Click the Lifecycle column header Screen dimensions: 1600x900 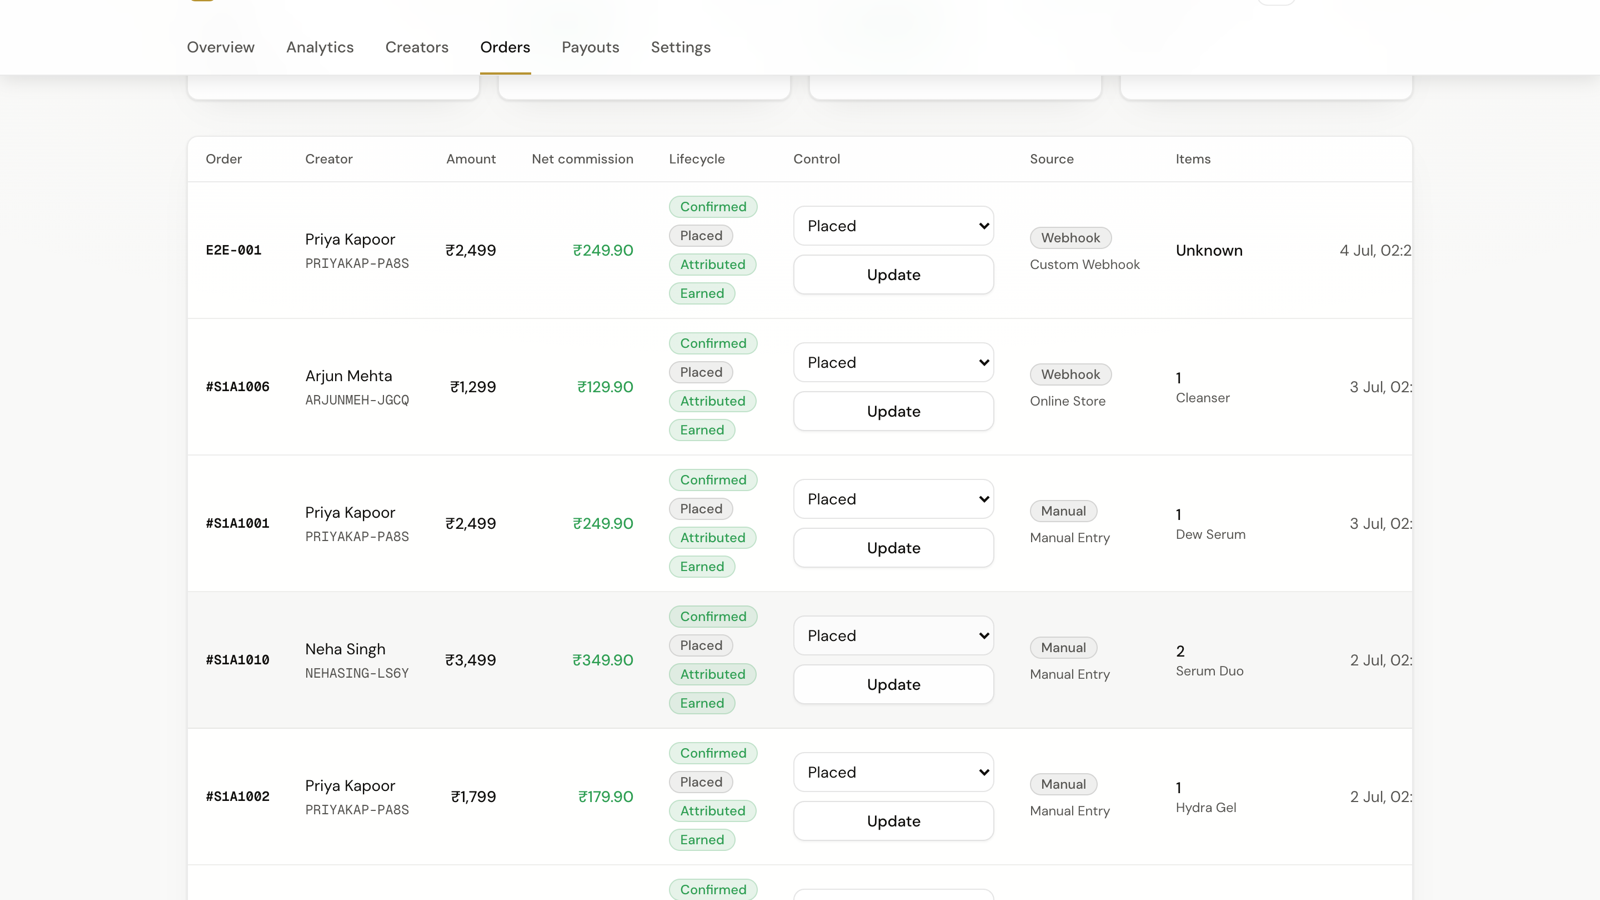pyautogui.click(x=697, y=159)
